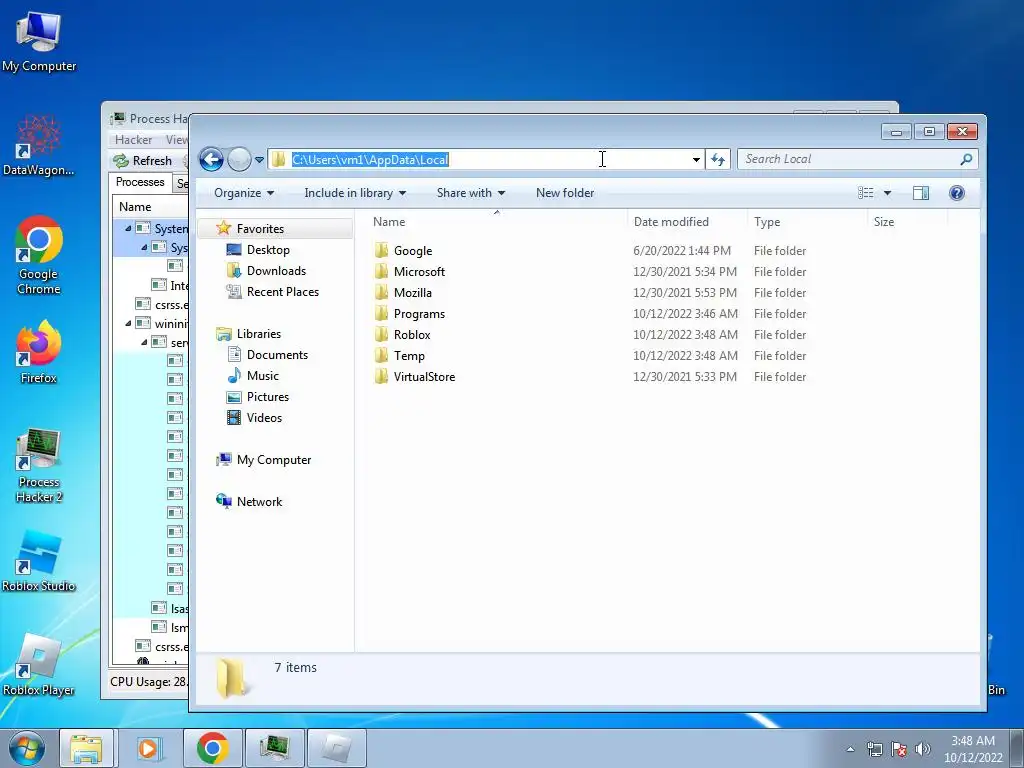Viewport: 1024px width, 768px height.
Task: Click the address bar path field
Action: pyautogui.click(x=486, y=159)
